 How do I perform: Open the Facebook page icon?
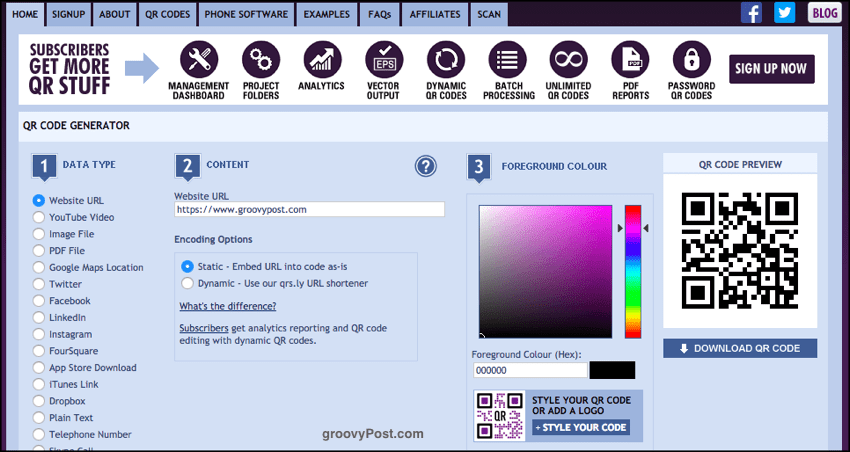pyautogui.click(x=751, y=12)
